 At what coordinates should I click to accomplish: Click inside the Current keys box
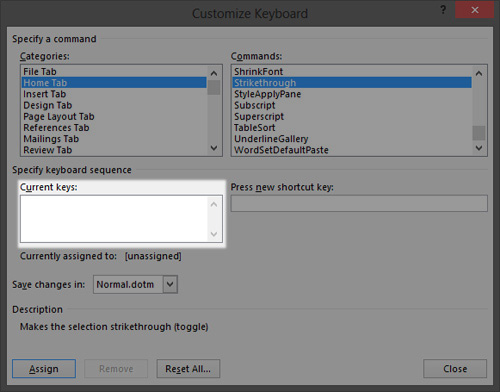pyautogui.click(x=114, y=219)
